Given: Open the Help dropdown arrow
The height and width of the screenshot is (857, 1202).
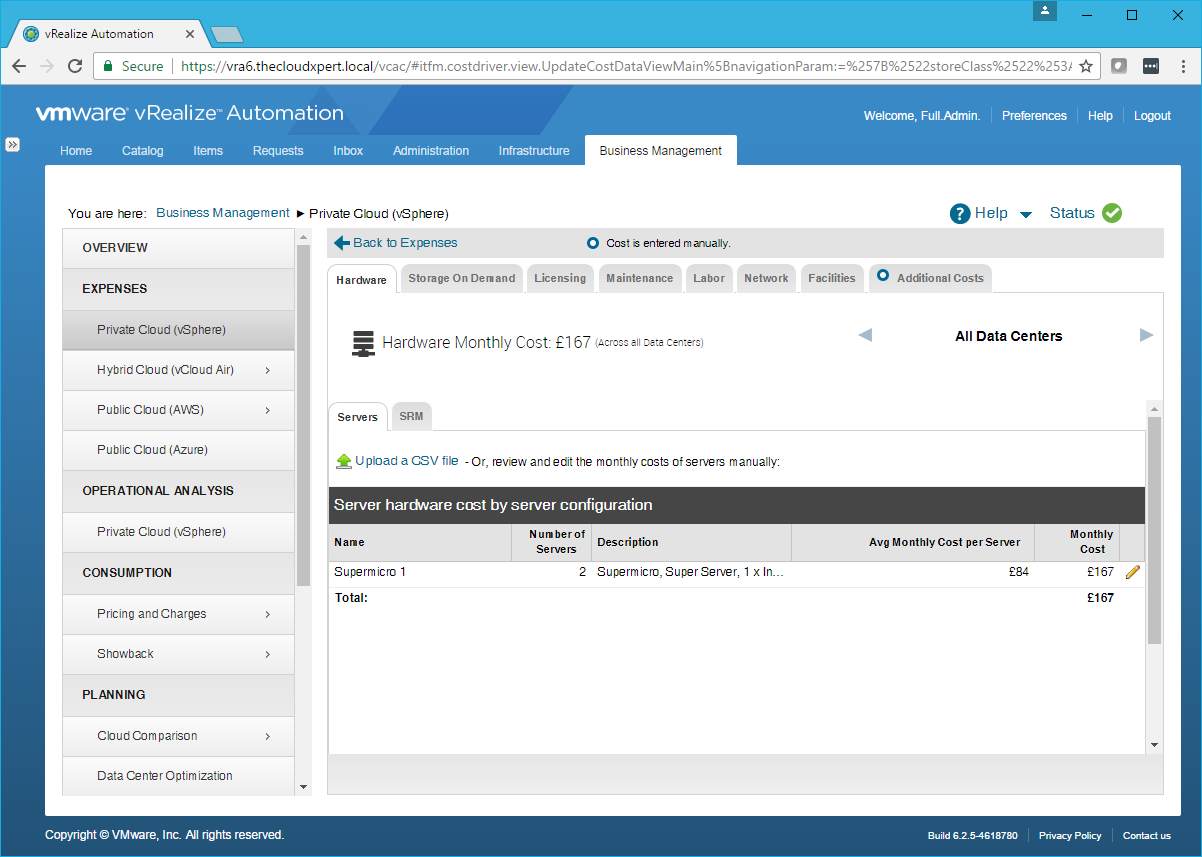Looking at the screenshot, I should coord(1025,214).
